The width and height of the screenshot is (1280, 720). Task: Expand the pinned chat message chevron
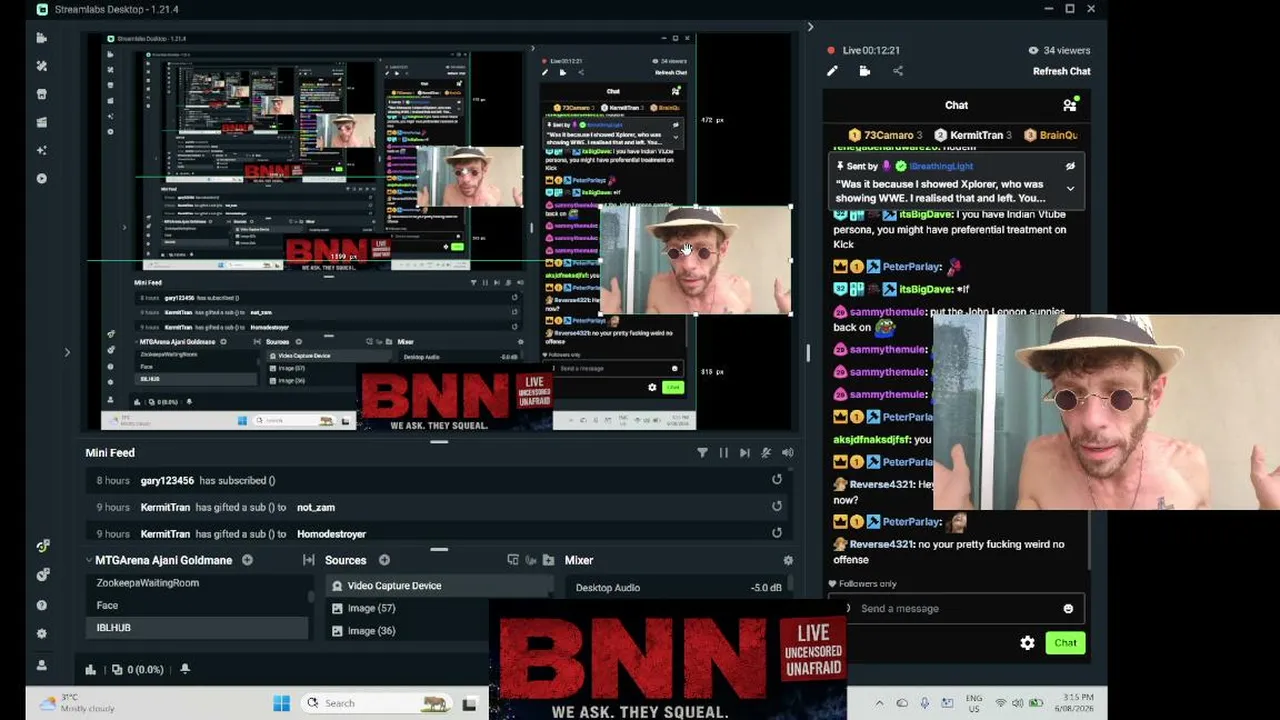pos(1070,188)
